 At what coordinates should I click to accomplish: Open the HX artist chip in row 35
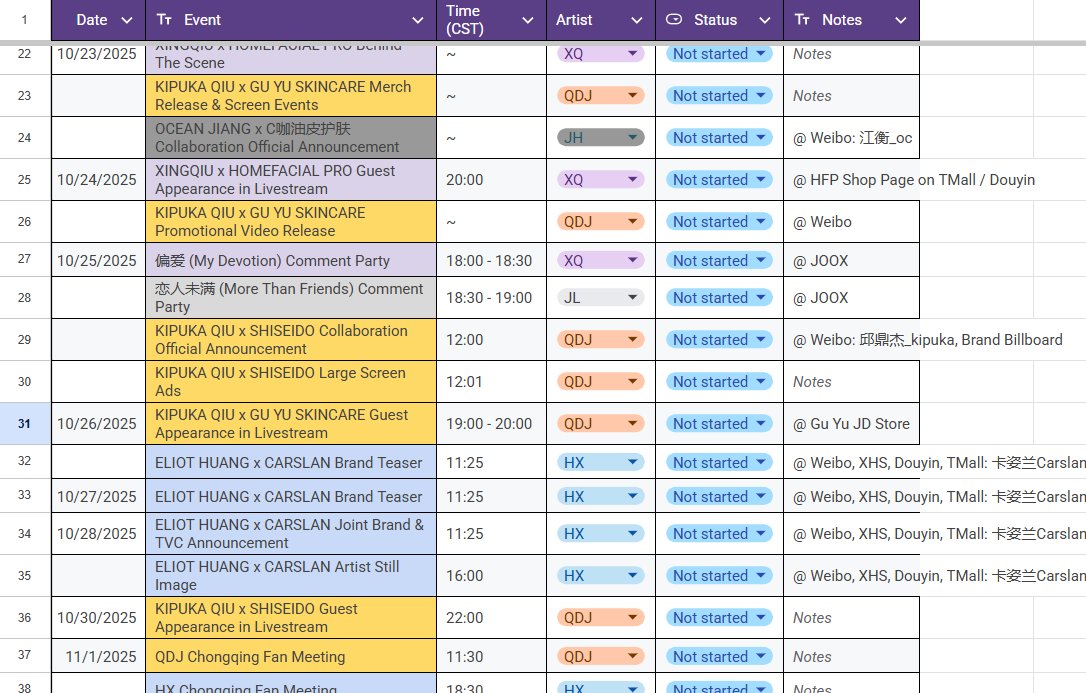600,575
